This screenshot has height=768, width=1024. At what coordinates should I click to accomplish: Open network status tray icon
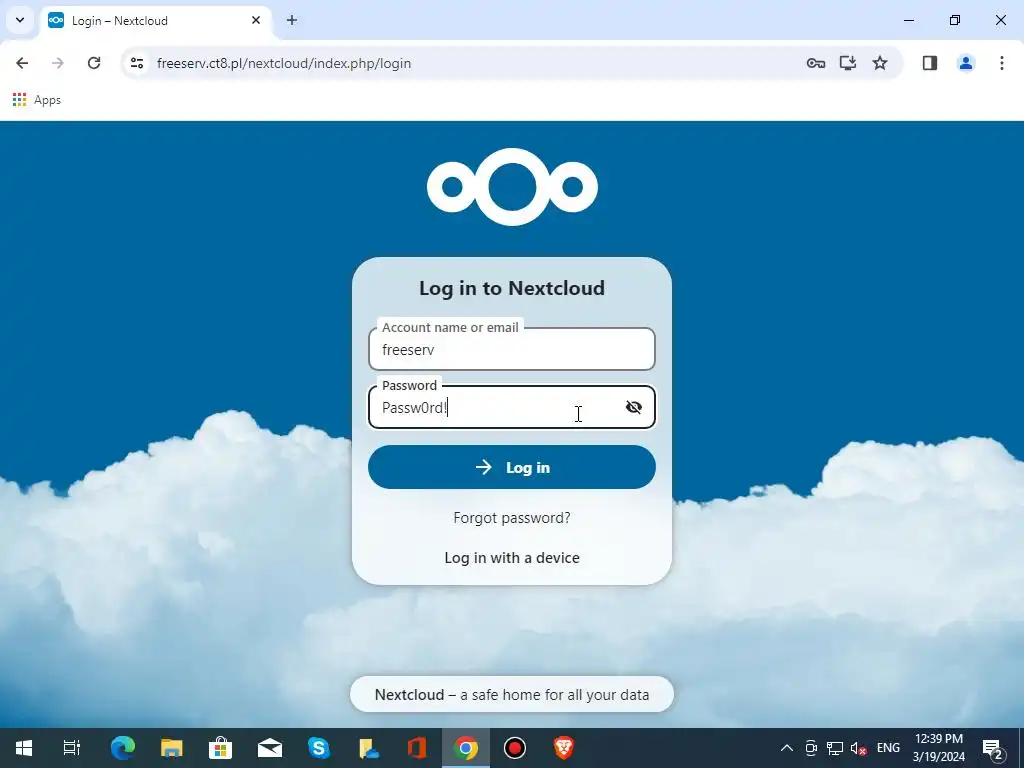(x=835, y=748)
